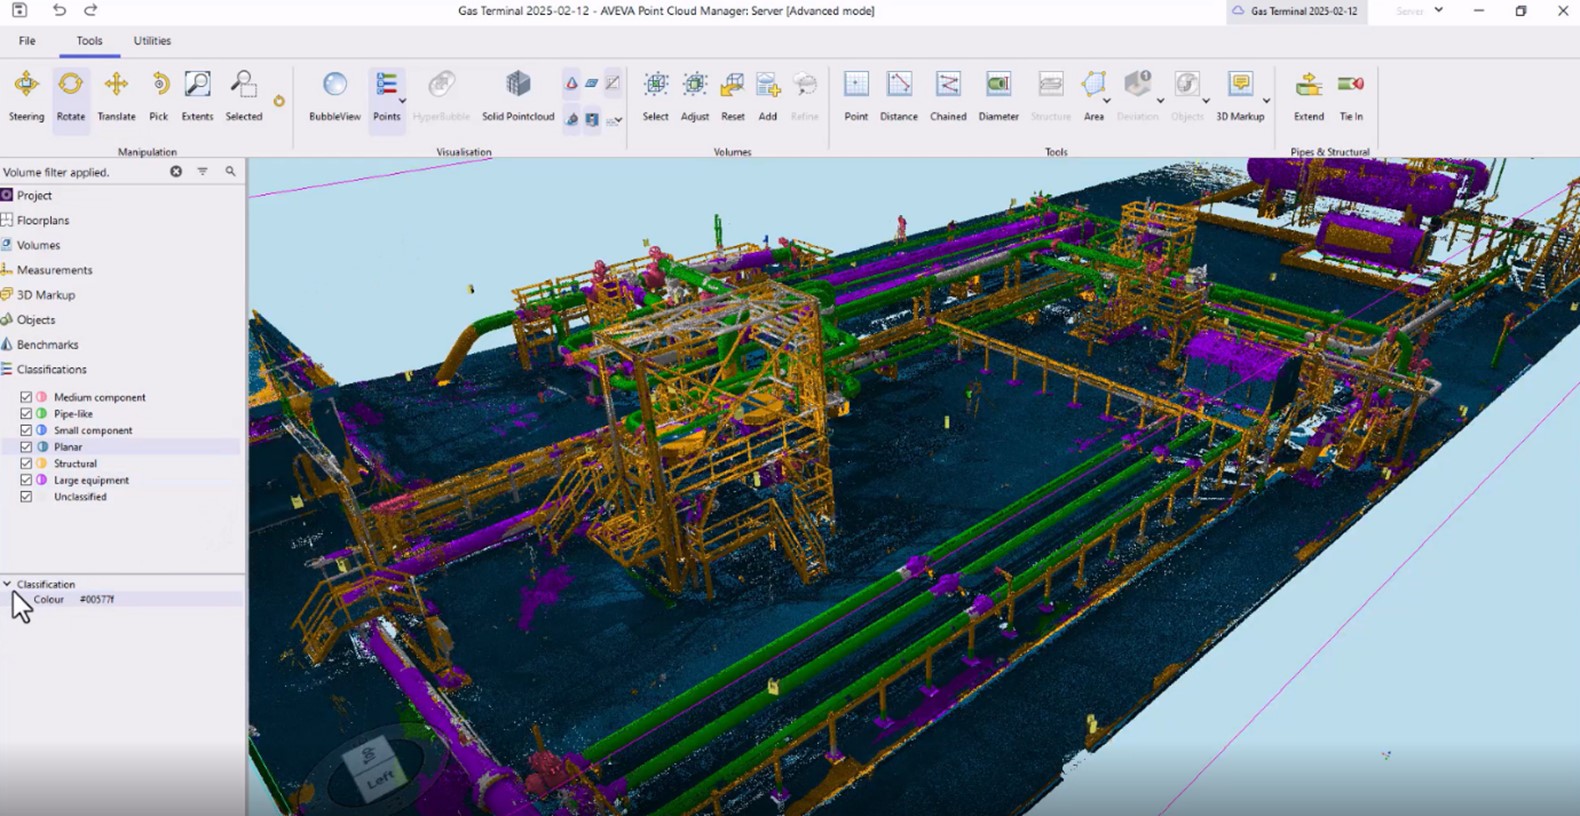Open the Gas Terminal 2025-02-12 project tab
The width and height of the screenshot is (1580, 816).
pos(1294,11)
